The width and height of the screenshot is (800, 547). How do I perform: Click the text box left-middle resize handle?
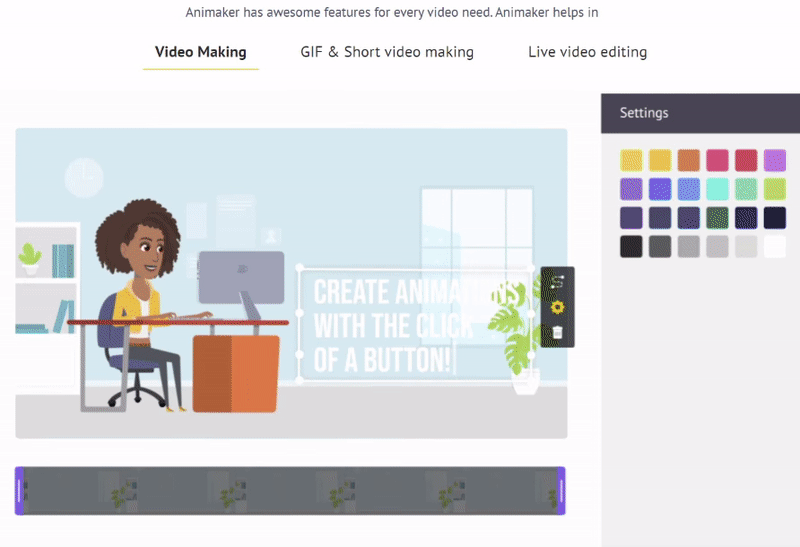299,313
